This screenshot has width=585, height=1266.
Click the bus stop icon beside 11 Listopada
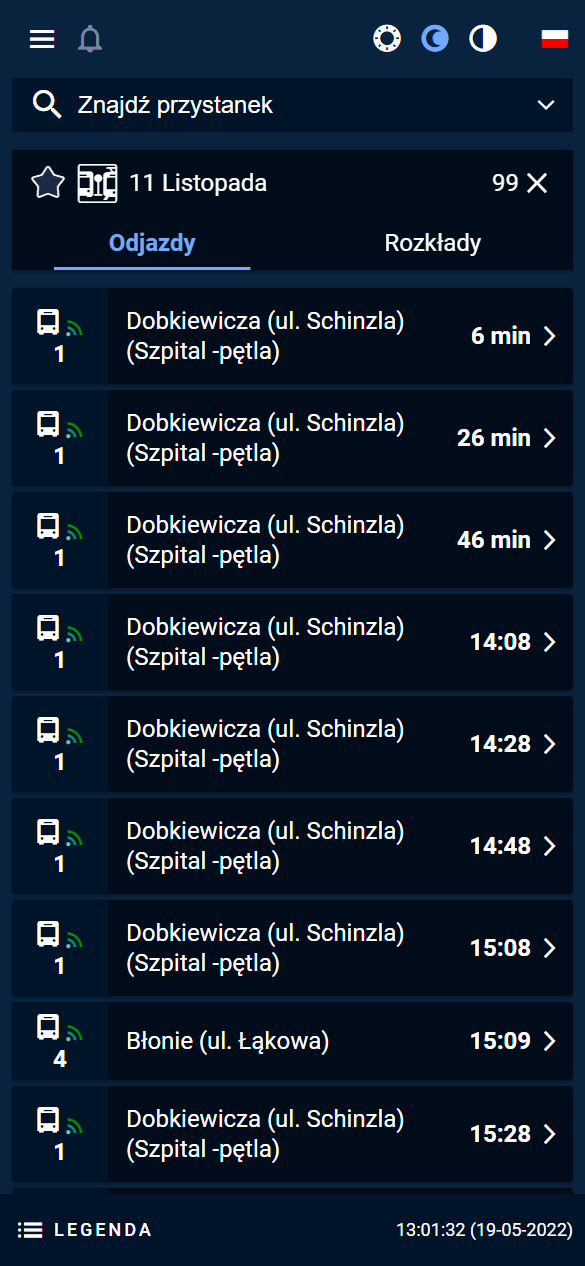coord(98,183)
